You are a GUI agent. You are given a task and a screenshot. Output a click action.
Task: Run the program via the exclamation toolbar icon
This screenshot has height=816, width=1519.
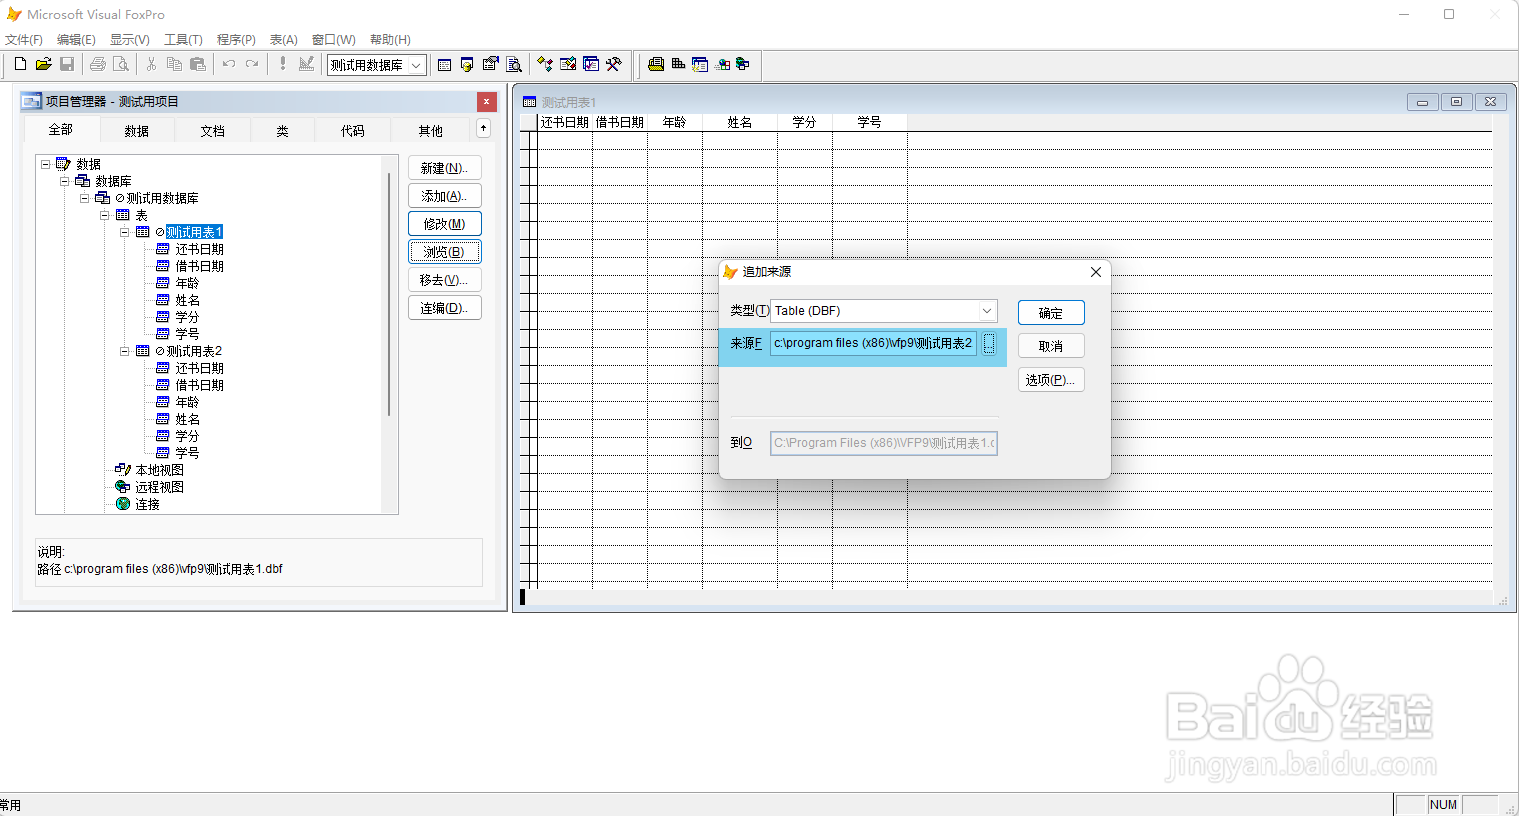click(x=283, y=64)
